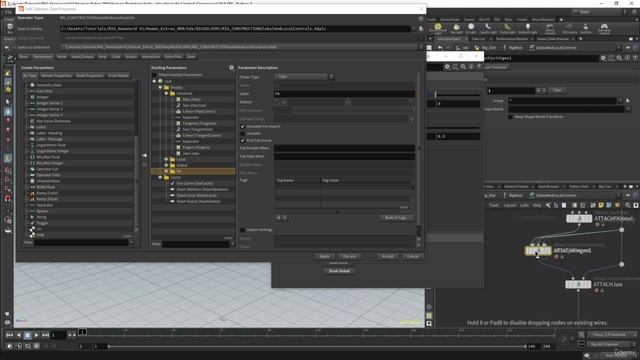
Task: Select Ramp (Float) parameter type
Action: tap(47, 199)
